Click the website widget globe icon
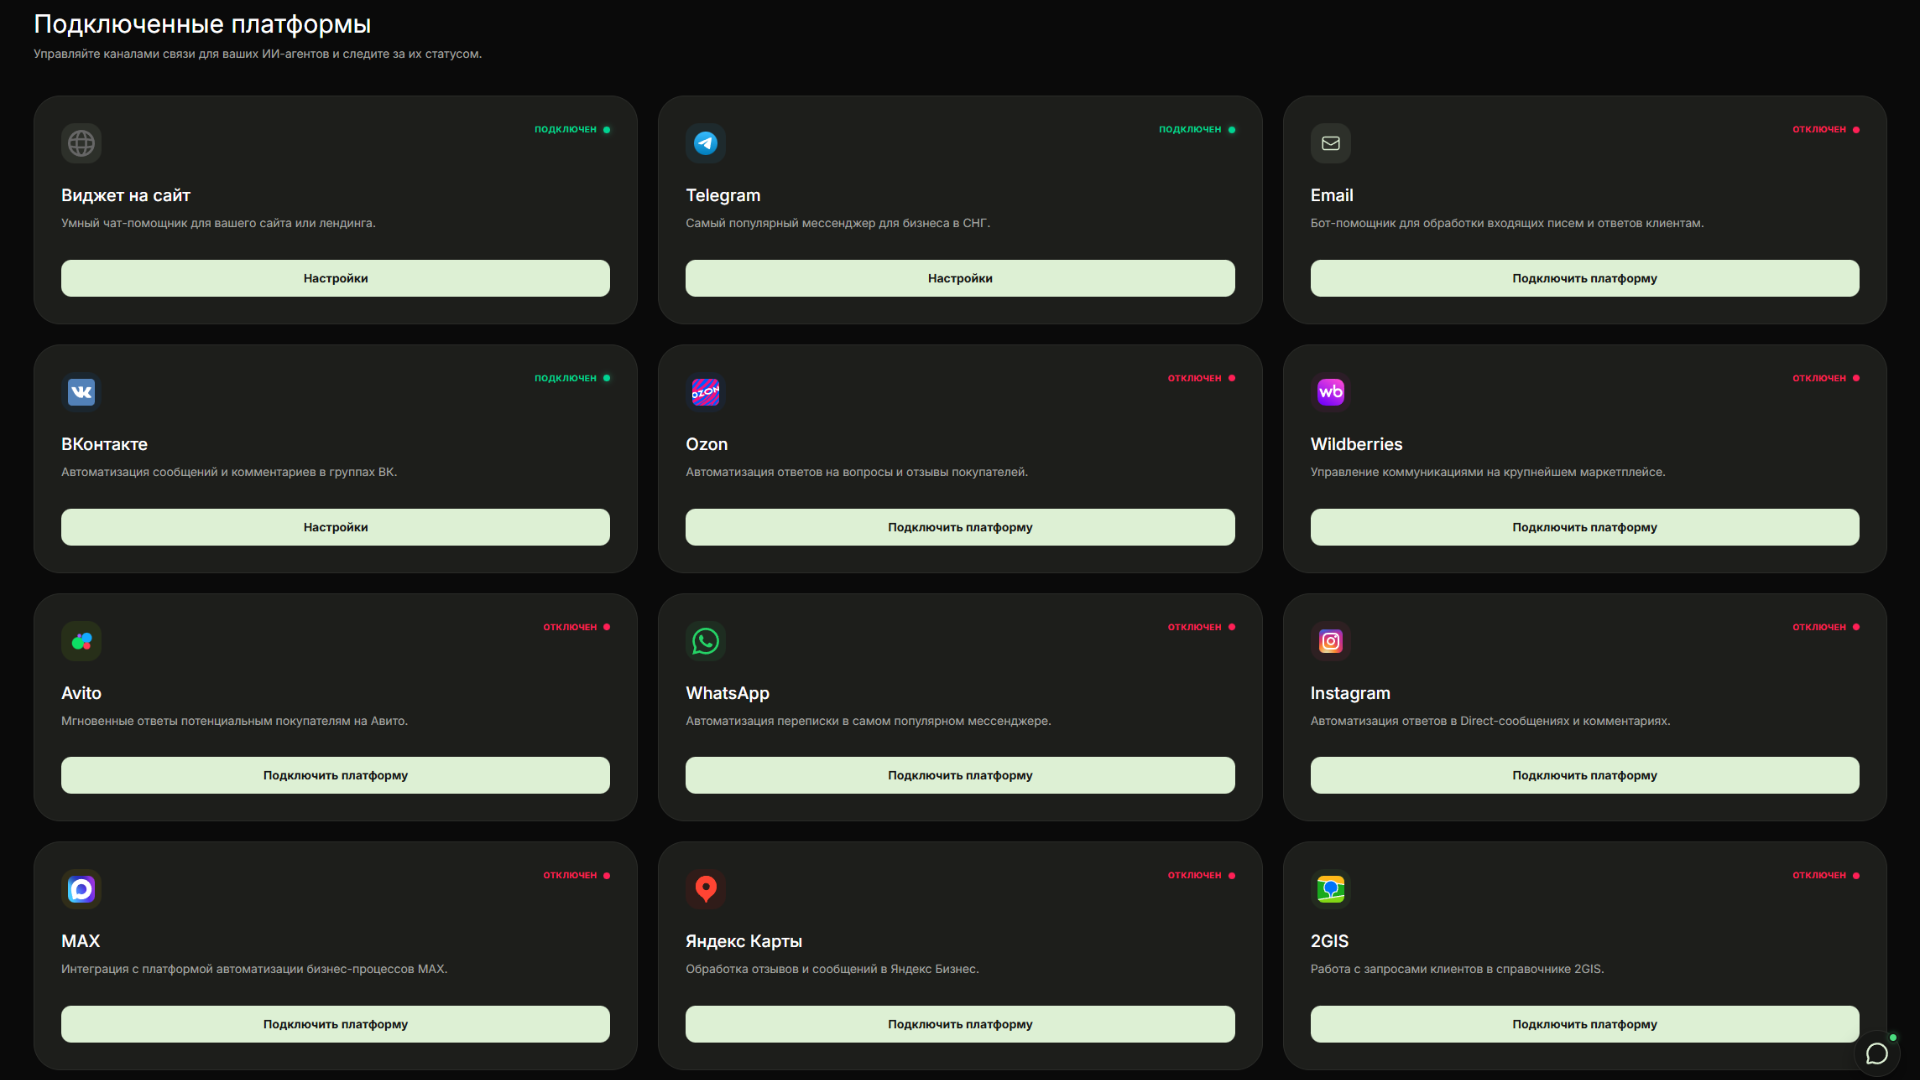Viewport: 1920px width, 1080px height. pos(81,143)
